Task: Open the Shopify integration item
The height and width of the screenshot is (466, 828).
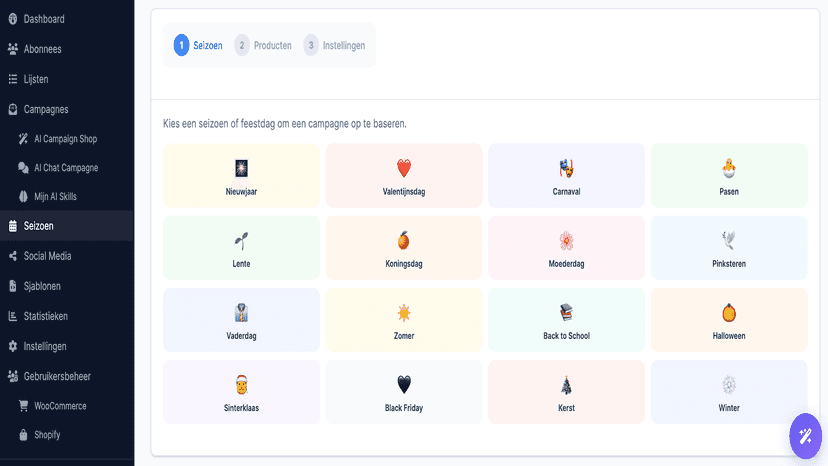Action: pyautogui.click(x=67, y=435)
